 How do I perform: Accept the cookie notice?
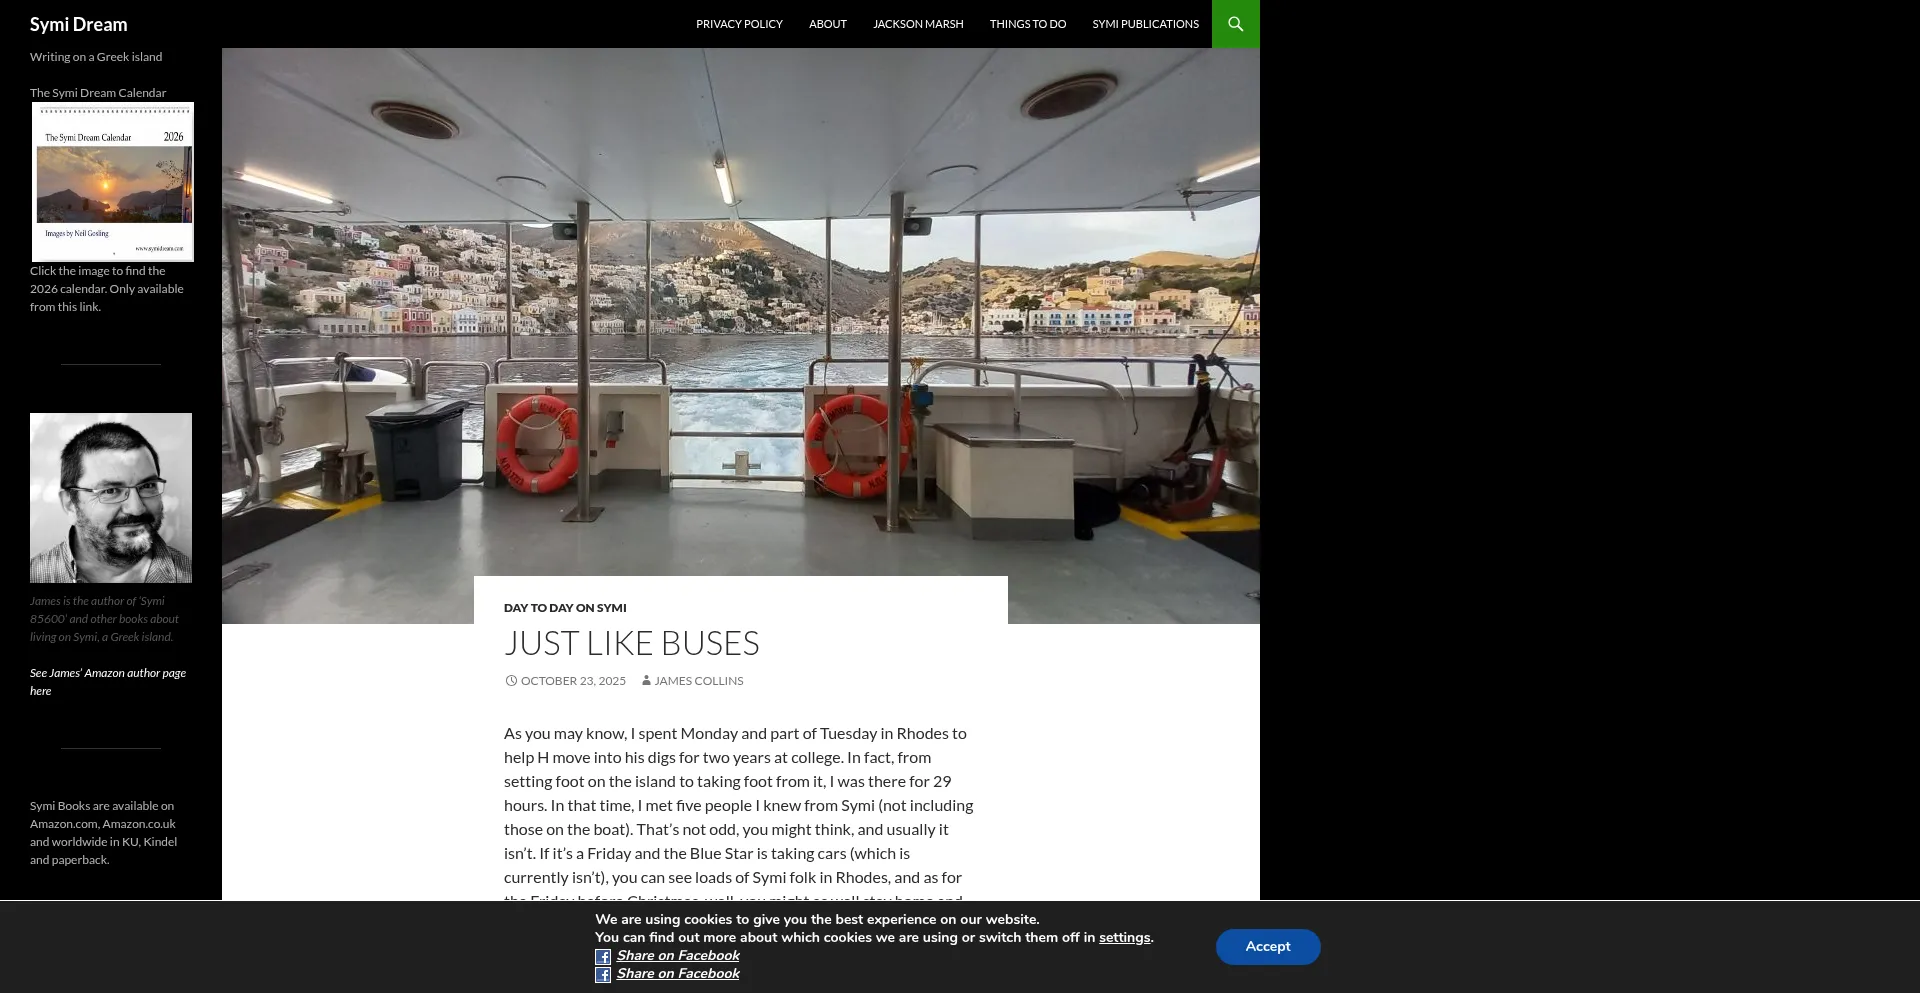click(1267, 947)
